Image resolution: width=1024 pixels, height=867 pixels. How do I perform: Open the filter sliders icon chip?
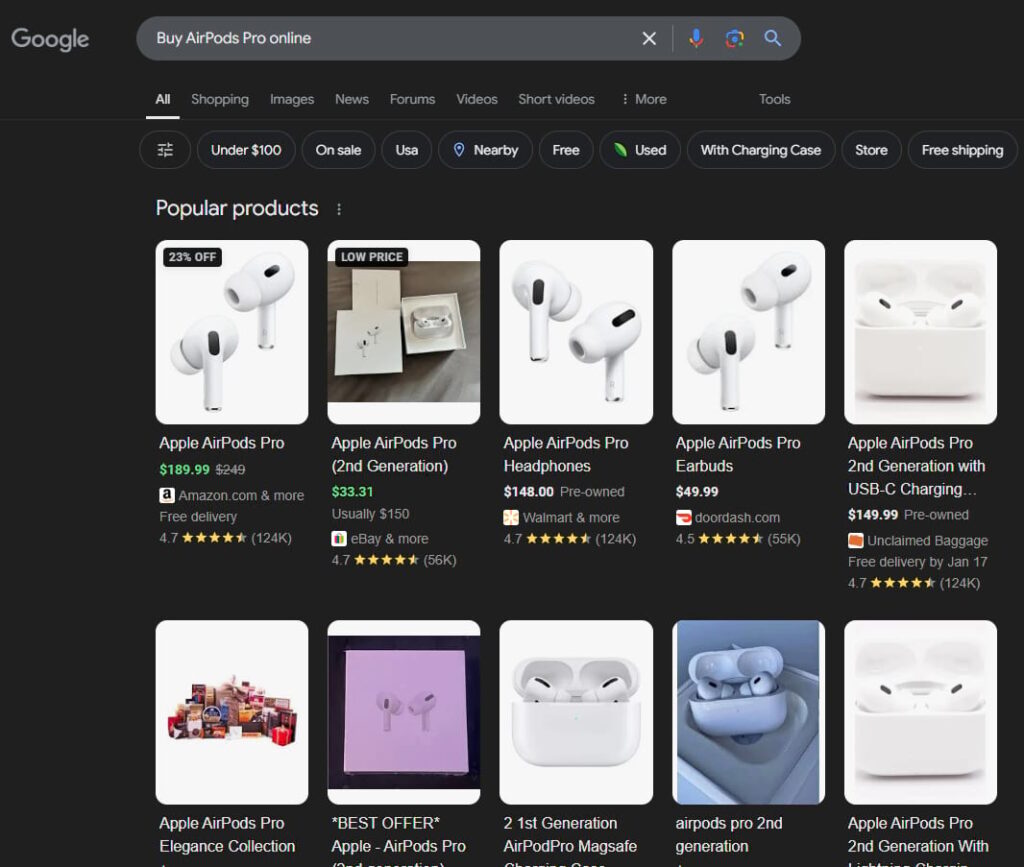165,150
